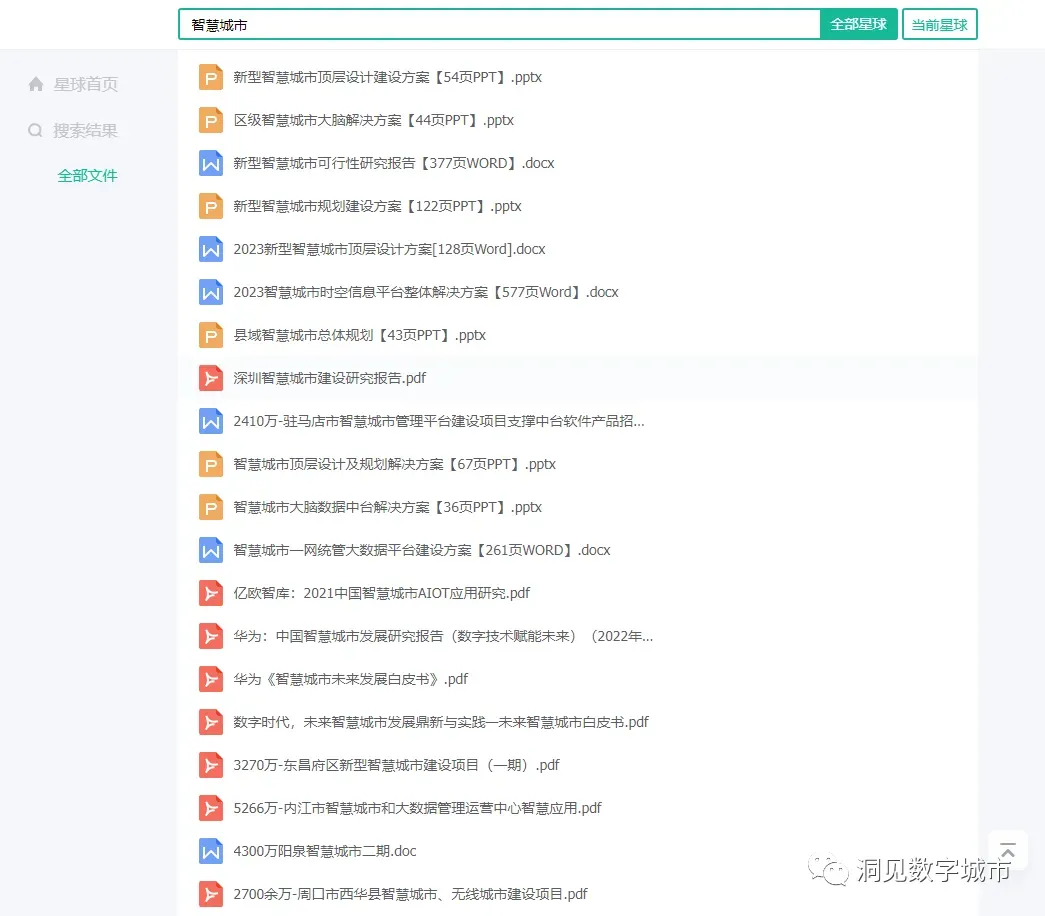Open 2410万-驻马店市智慧城市管理平台 file name
The height and width of the screenshot is (916, 1045).
[439, 421]
